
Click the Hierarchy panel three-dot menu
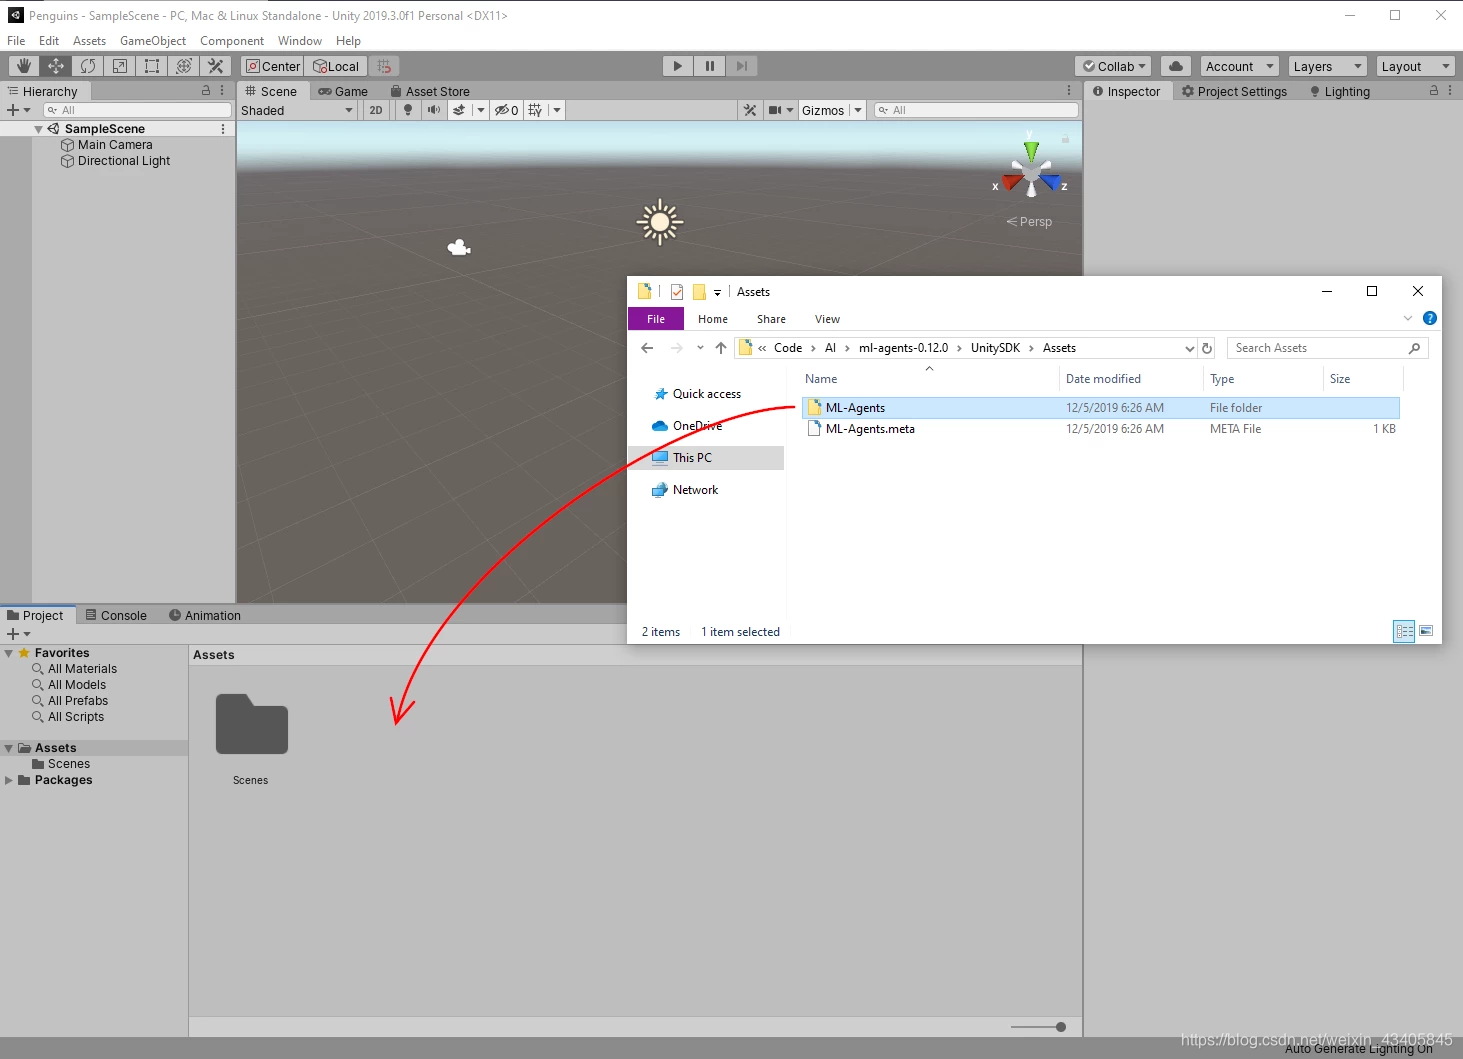tap(222, 91)
